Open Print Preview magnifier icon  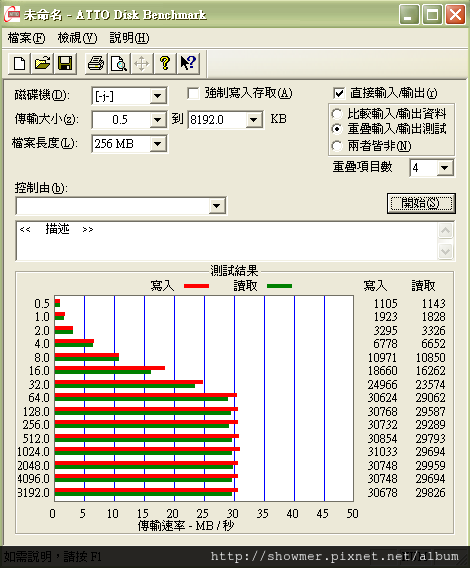coord(118,63)
